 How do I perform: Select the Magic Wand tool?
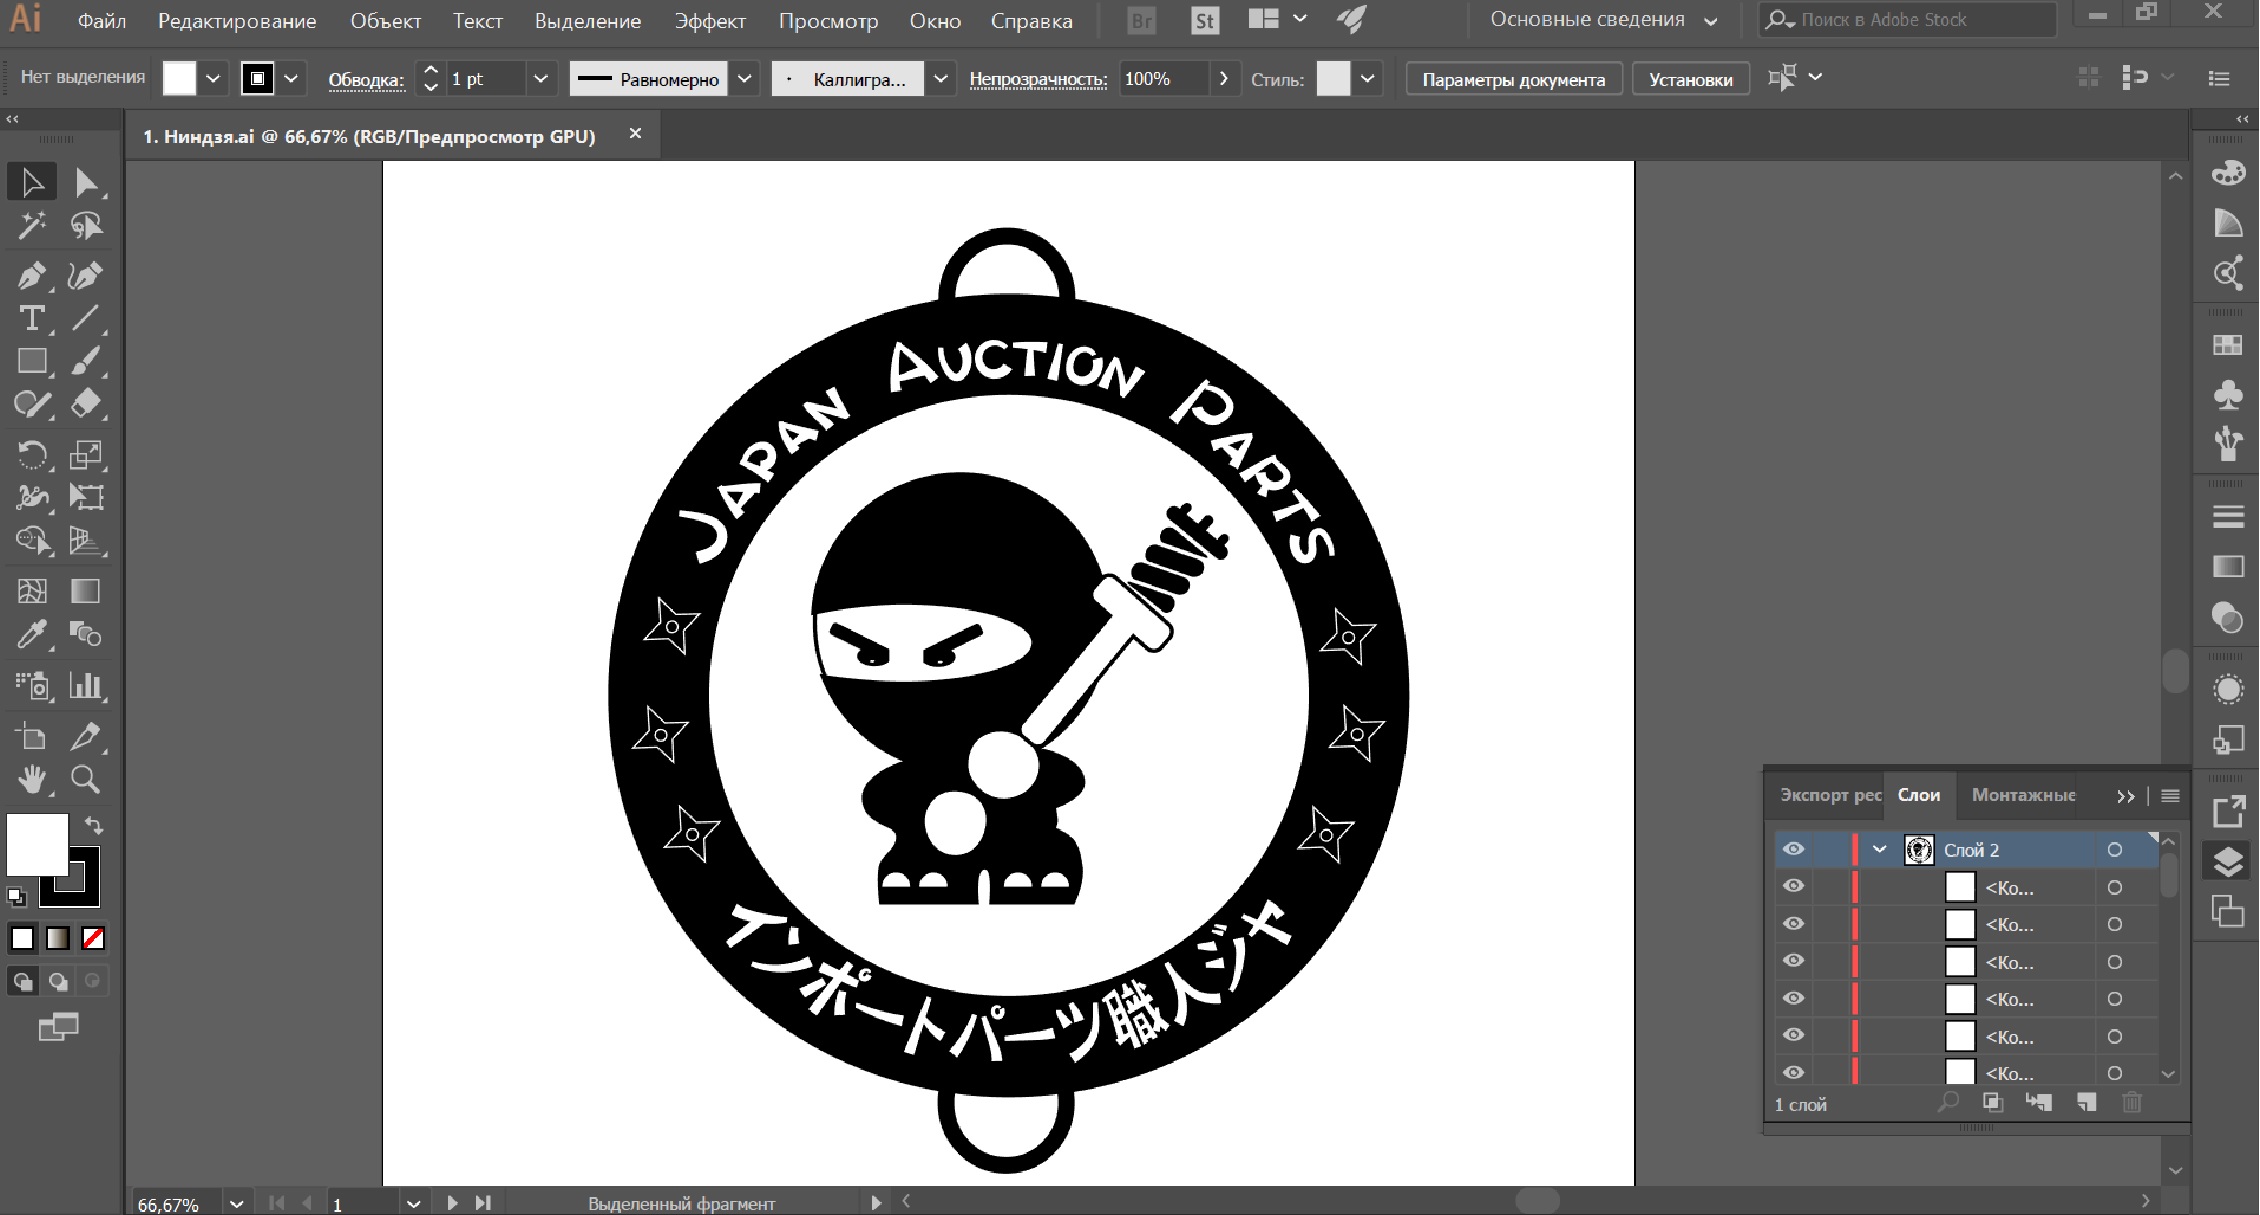point(31,226)
